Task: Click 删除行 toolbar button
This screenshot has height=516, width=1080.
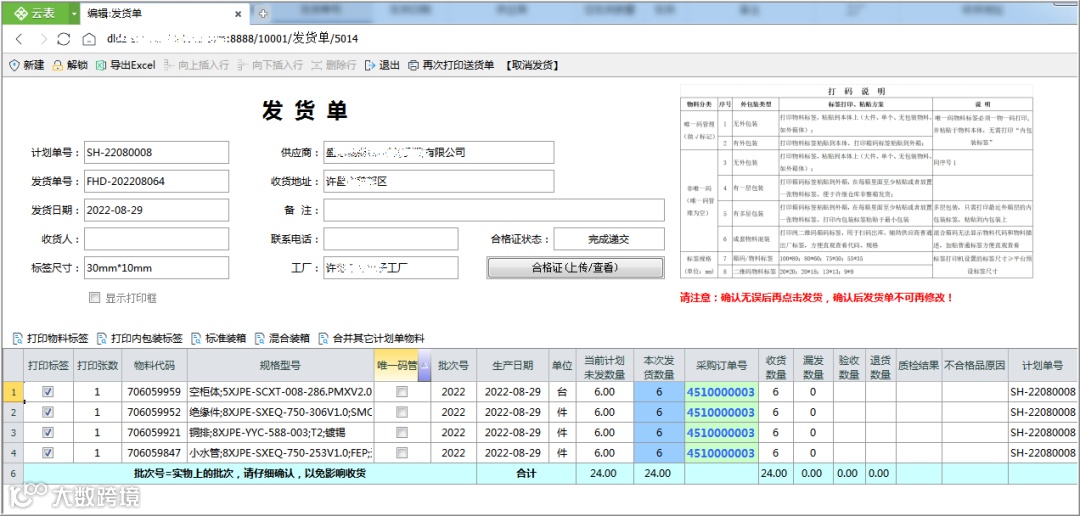Action: 333,65
